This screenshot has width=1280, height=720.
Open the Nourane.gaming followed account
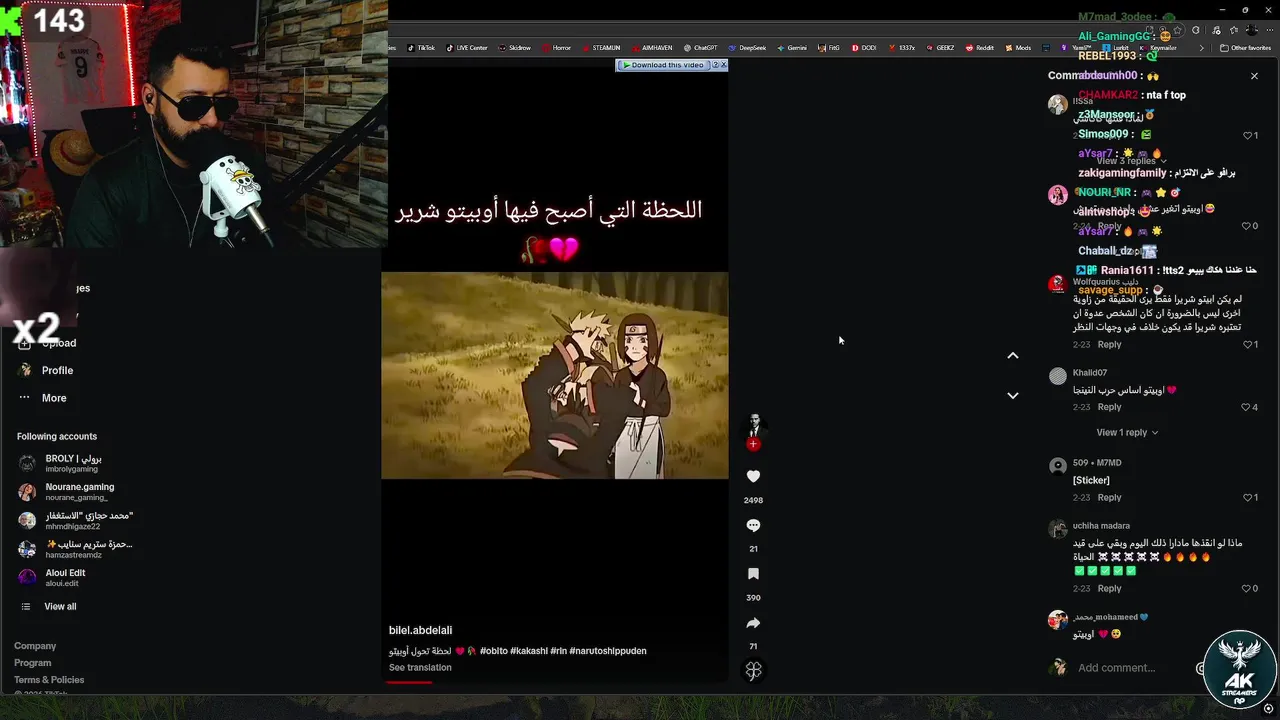click(66, 492)
